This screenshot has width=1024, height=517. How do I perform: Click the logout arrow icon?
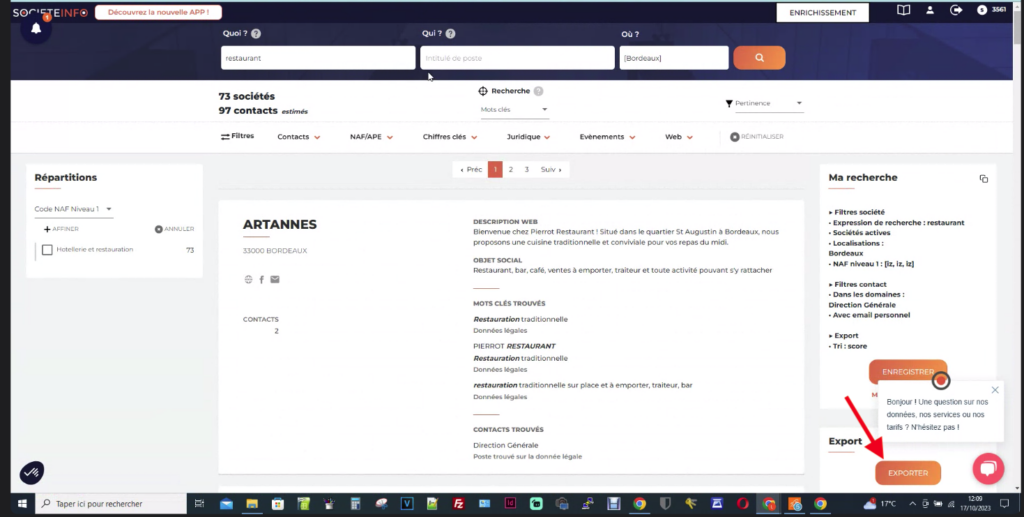point(956,11)
